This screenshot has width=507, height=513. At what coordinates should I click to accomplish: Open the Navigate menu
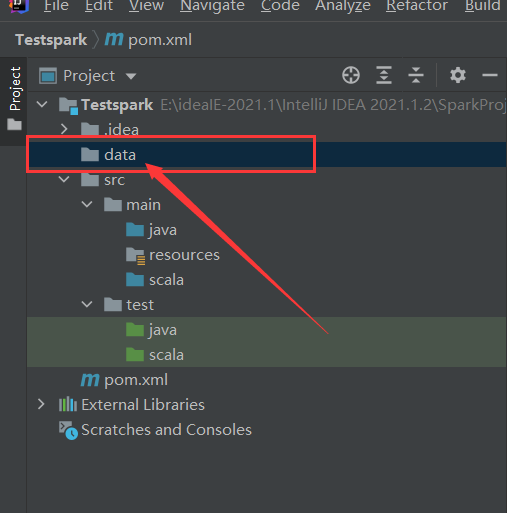coord(212,6)
